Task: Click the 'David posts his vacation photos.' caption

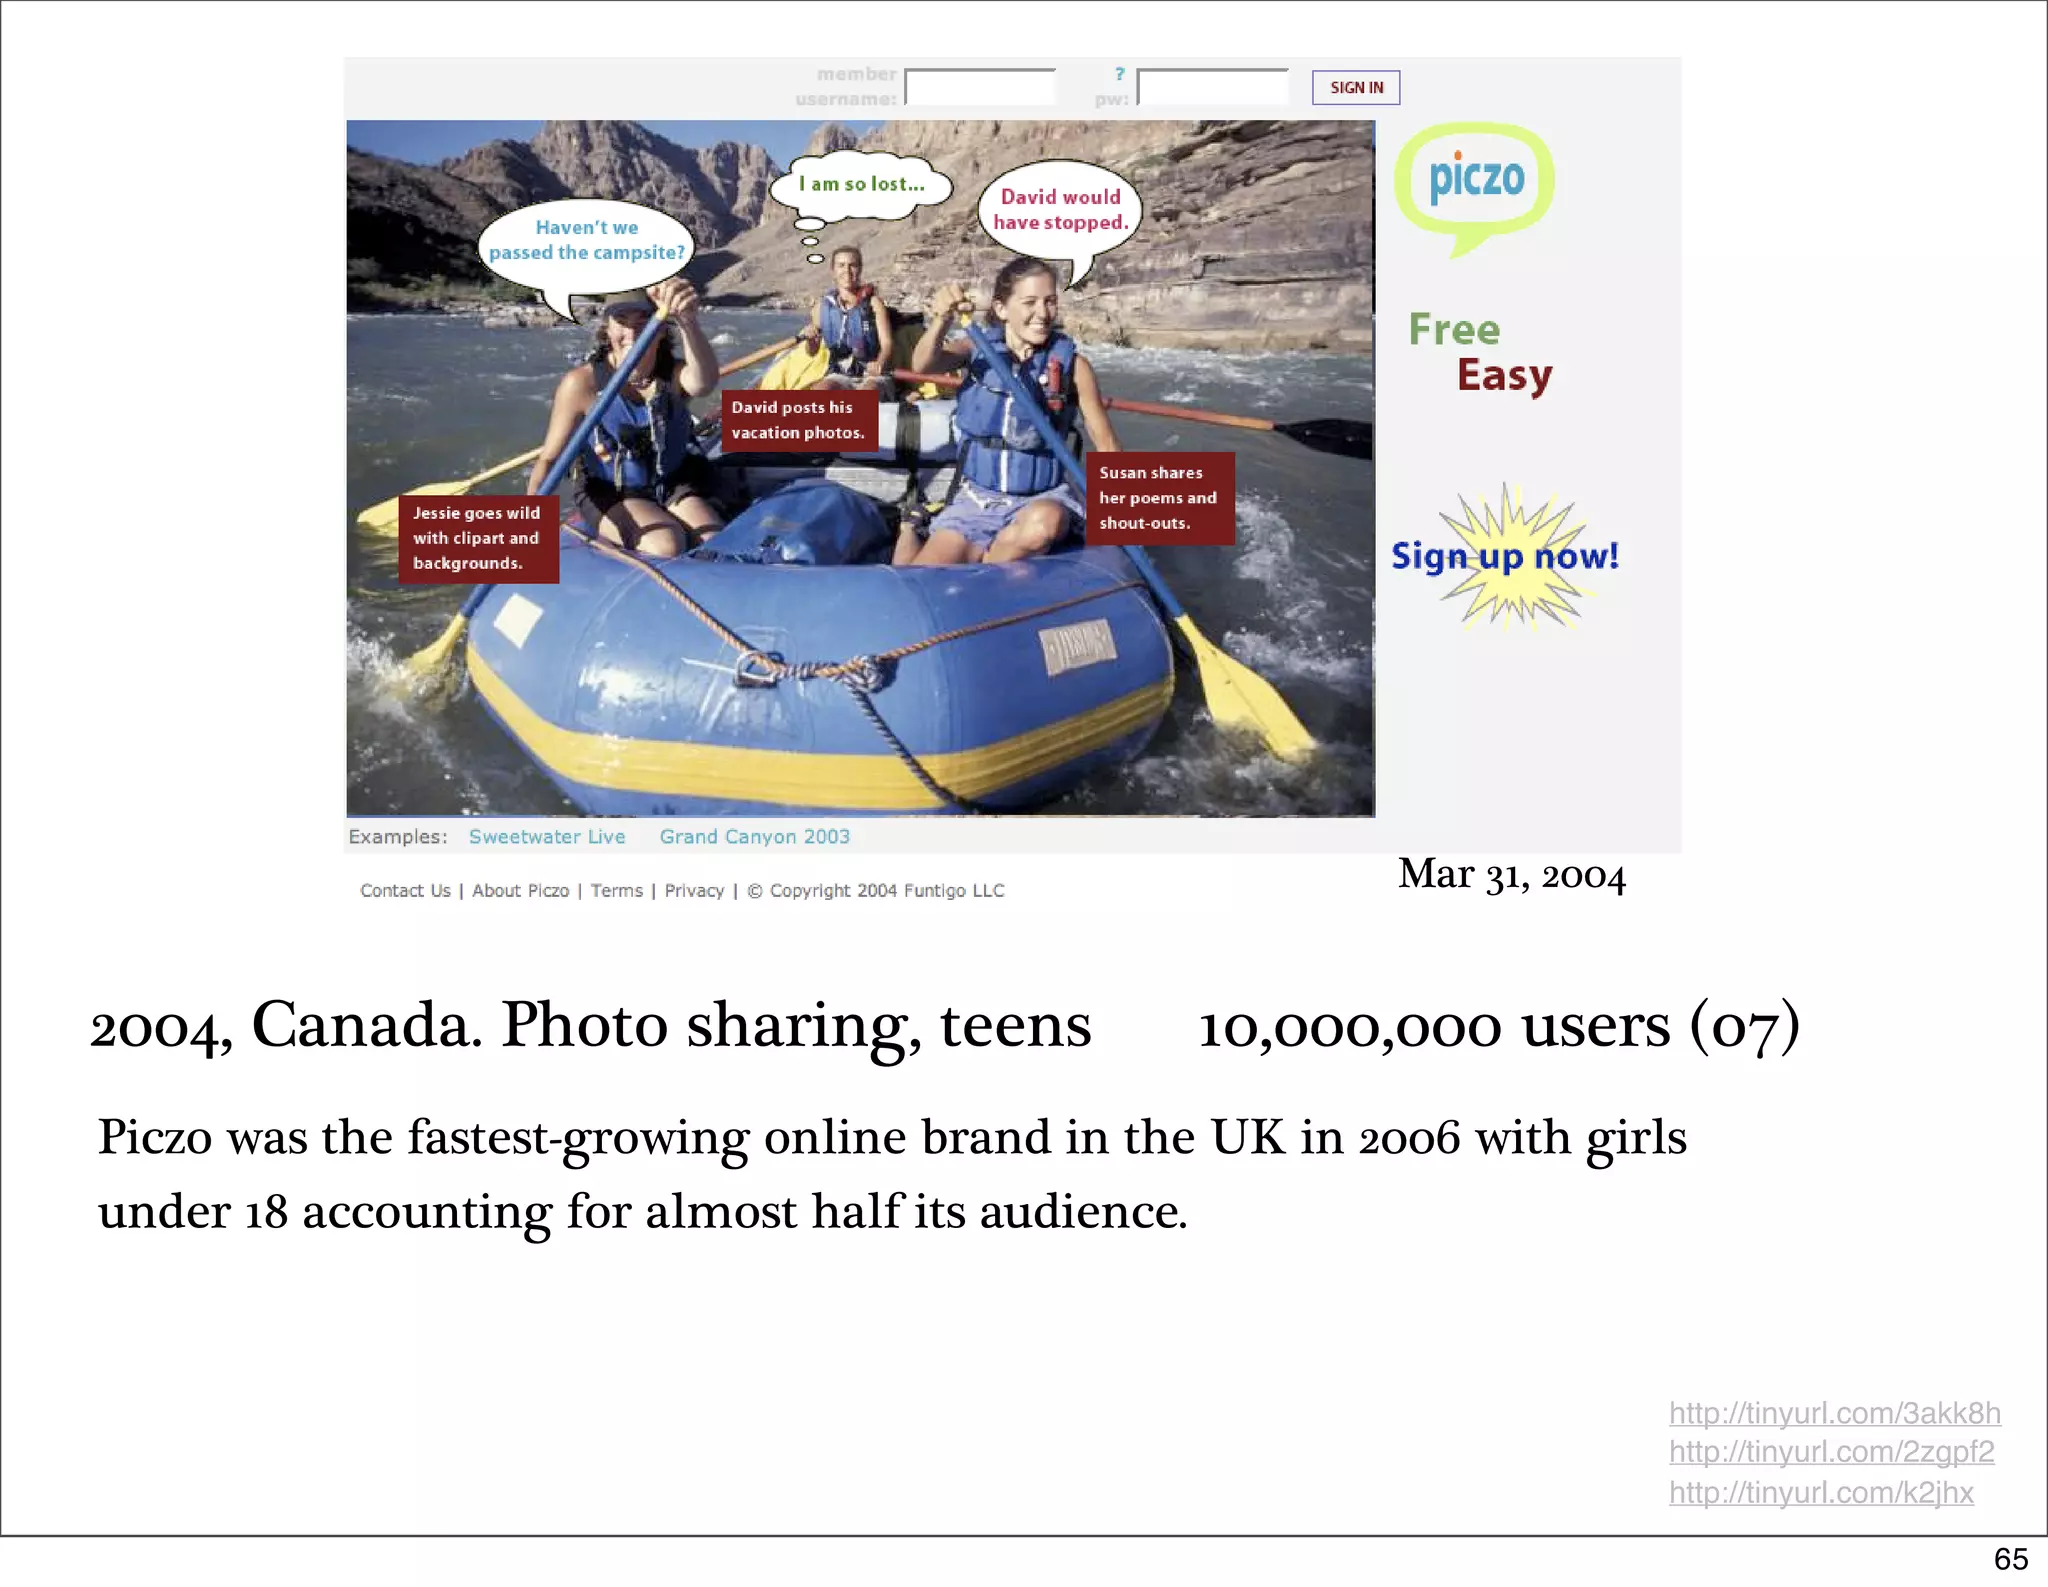Action: [x=798, y=420]
